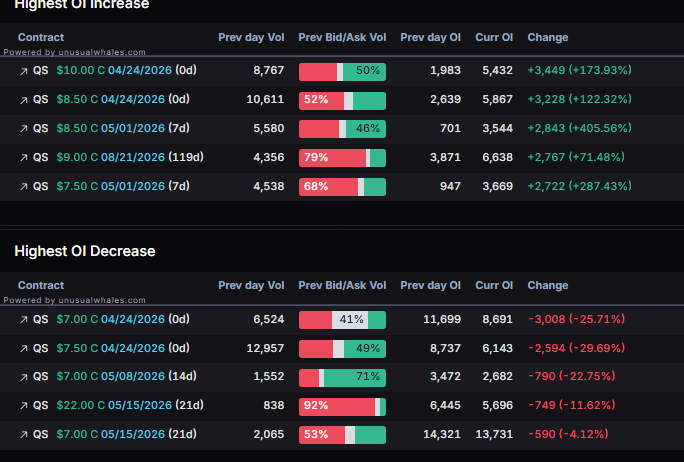Select the 79% bid/ask volume bar

tap(342, 158)
